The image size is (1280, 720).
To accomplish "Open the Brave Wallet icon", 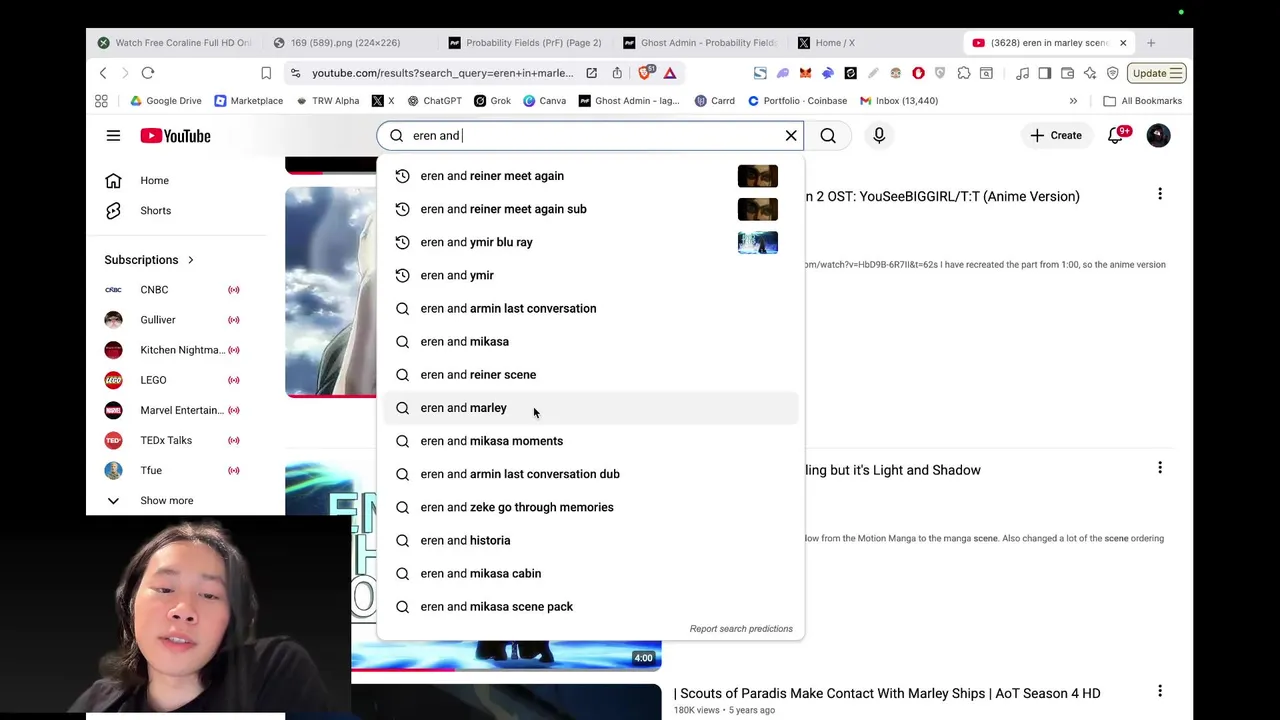I will tap(1067, 73).
